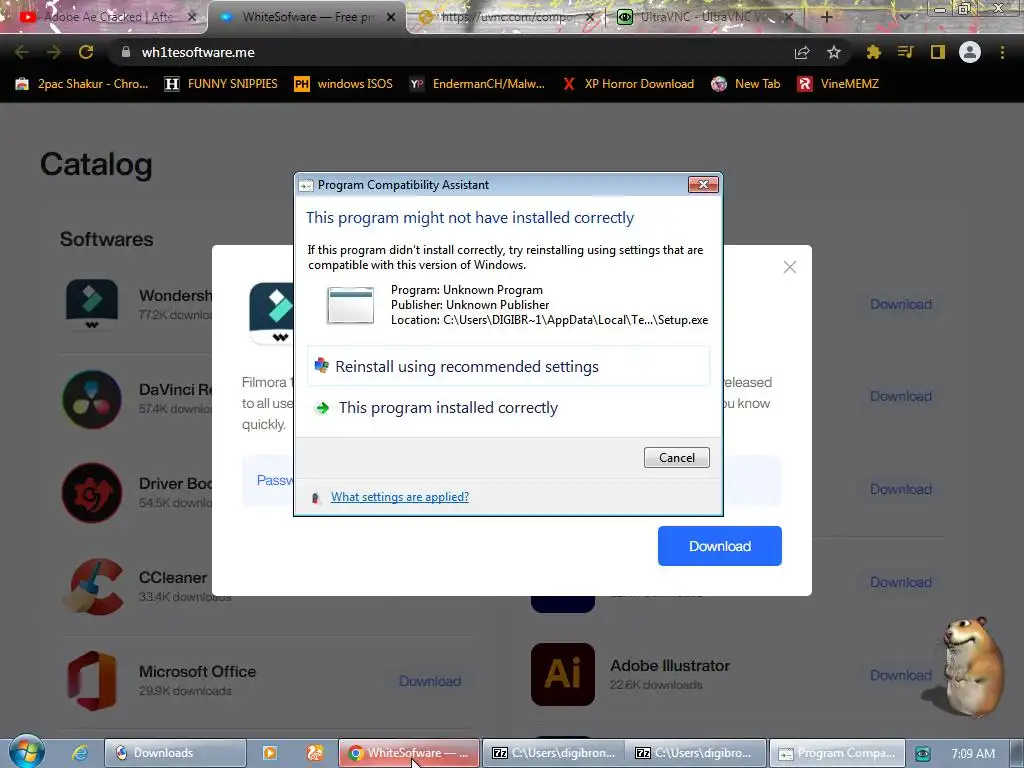Open Chrome extensions puzzle icon
The height and width of the screenshot is (768, 1024).
click(x=873, y=52)
